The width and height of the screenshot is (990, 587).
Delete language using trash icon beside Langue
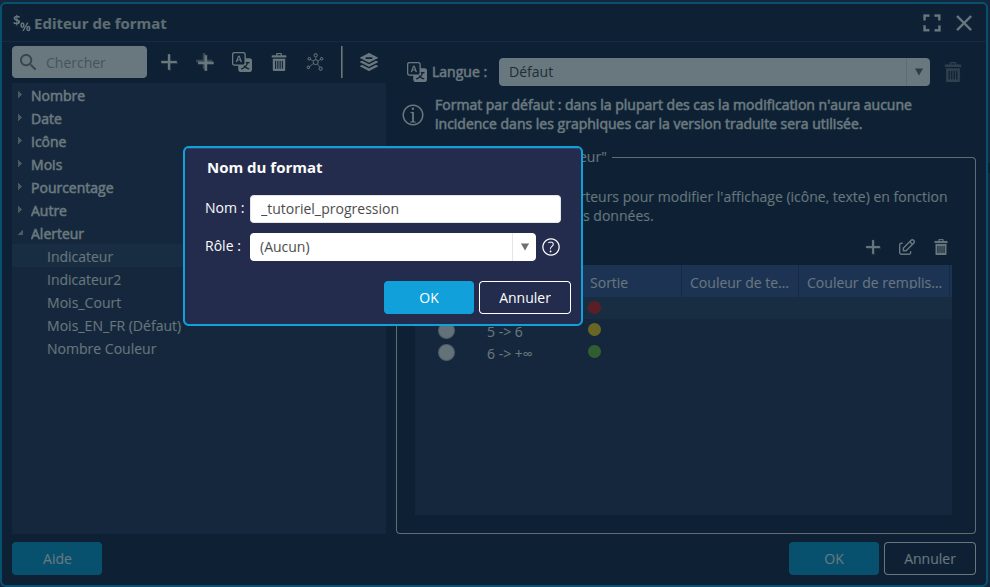[x=953, y=72]
